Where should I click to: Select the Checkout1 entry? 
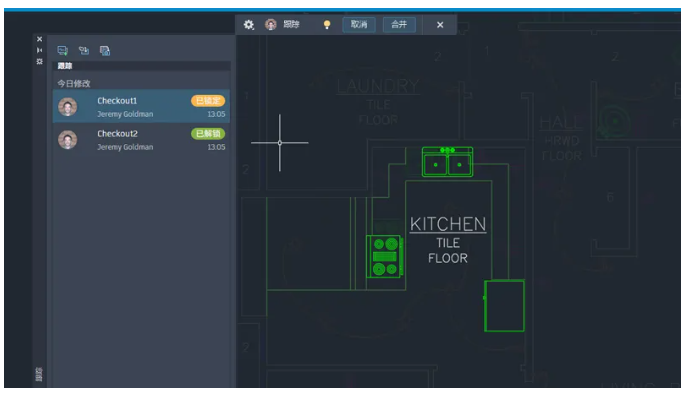coord(141,106)
